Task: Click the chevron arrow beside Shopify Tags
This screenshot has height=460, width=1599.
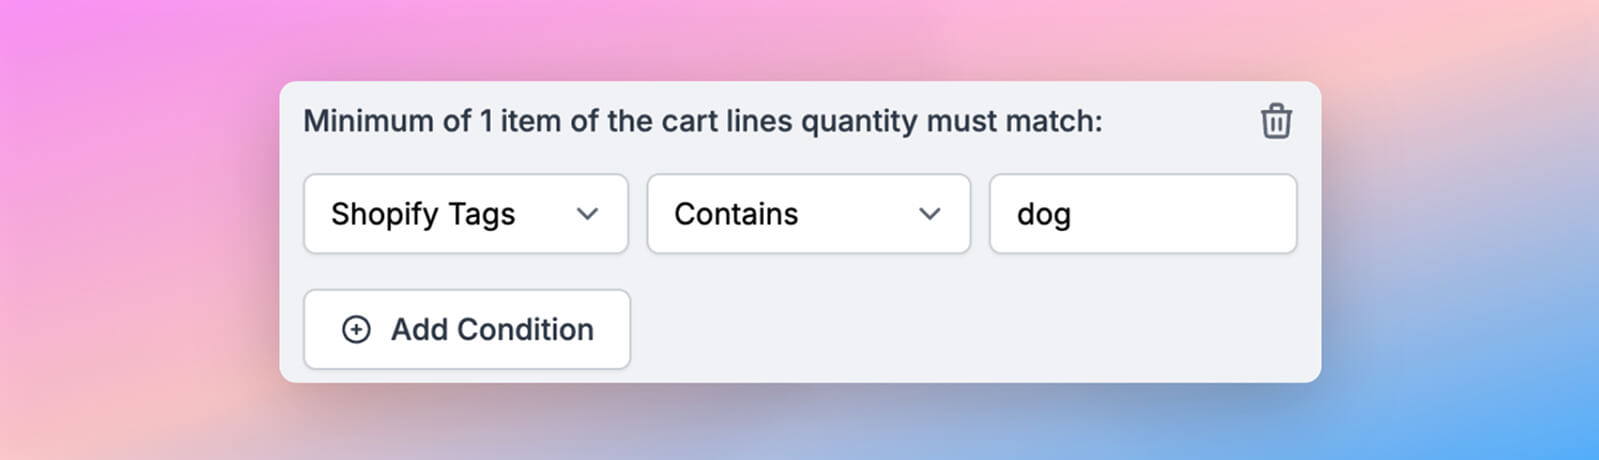Action: [x=588, y=214]
